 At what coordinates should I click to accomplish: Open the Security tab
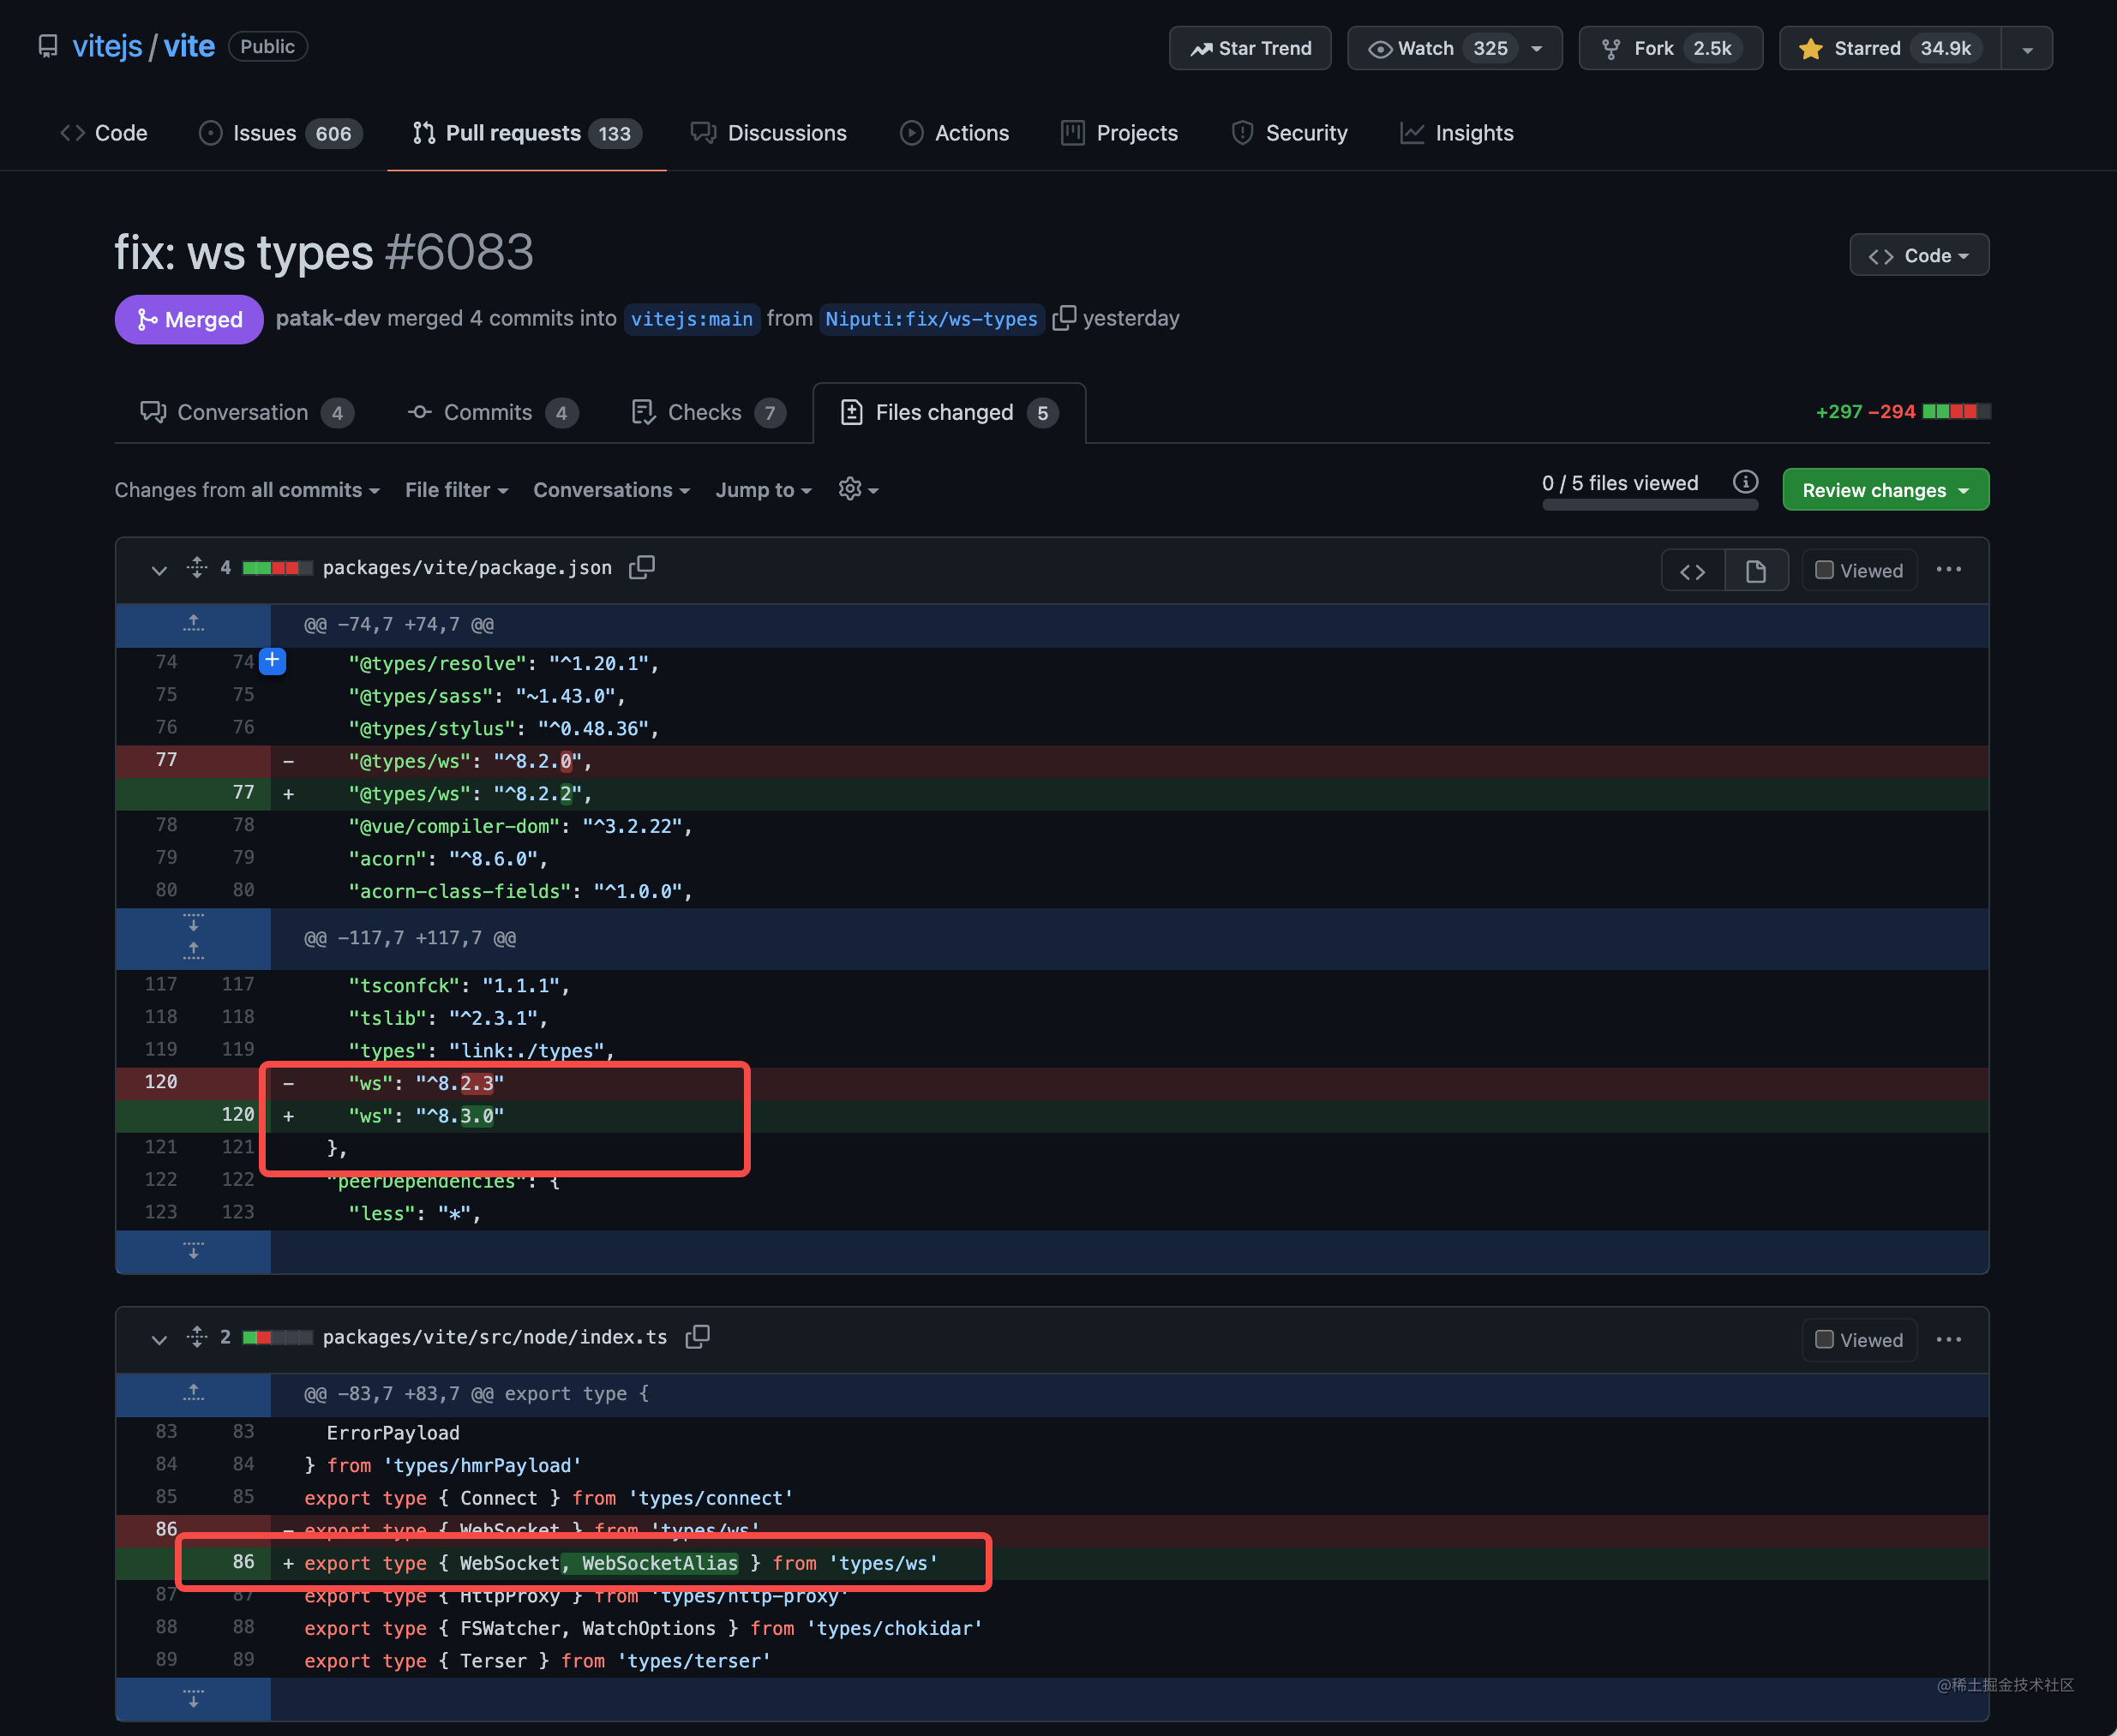point(1289,133)
